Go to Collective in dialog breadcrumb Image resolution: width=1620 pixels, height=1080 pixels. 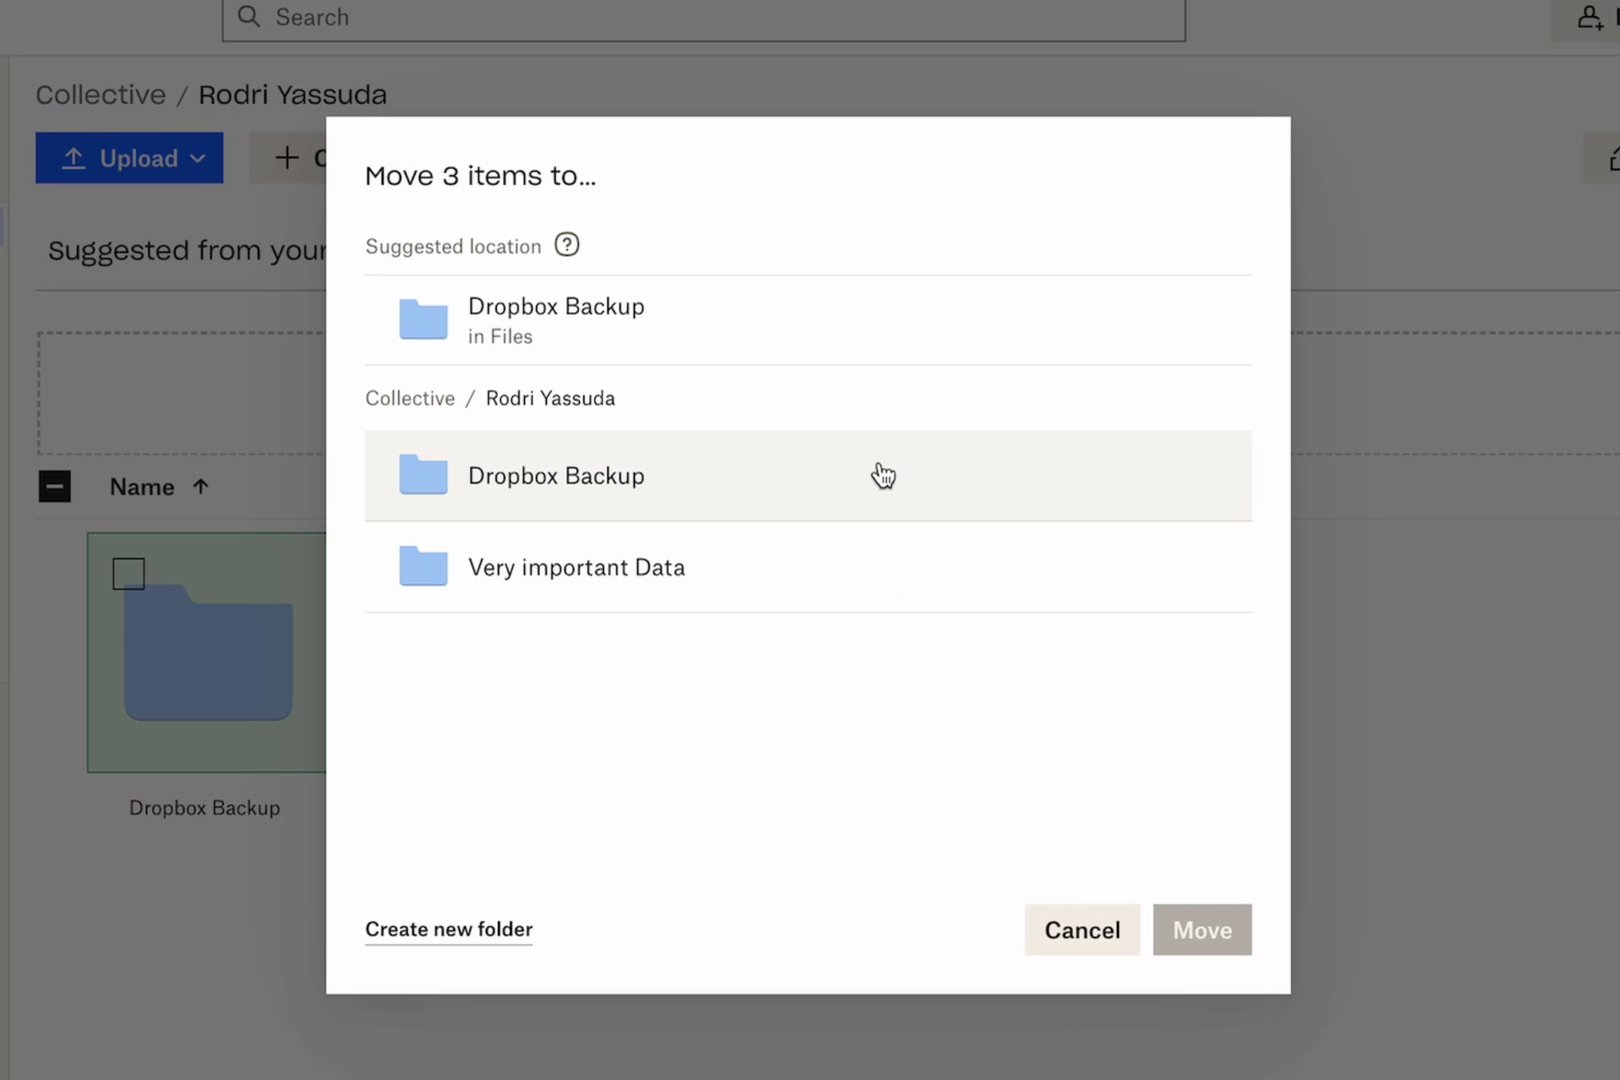click(409, 398)
